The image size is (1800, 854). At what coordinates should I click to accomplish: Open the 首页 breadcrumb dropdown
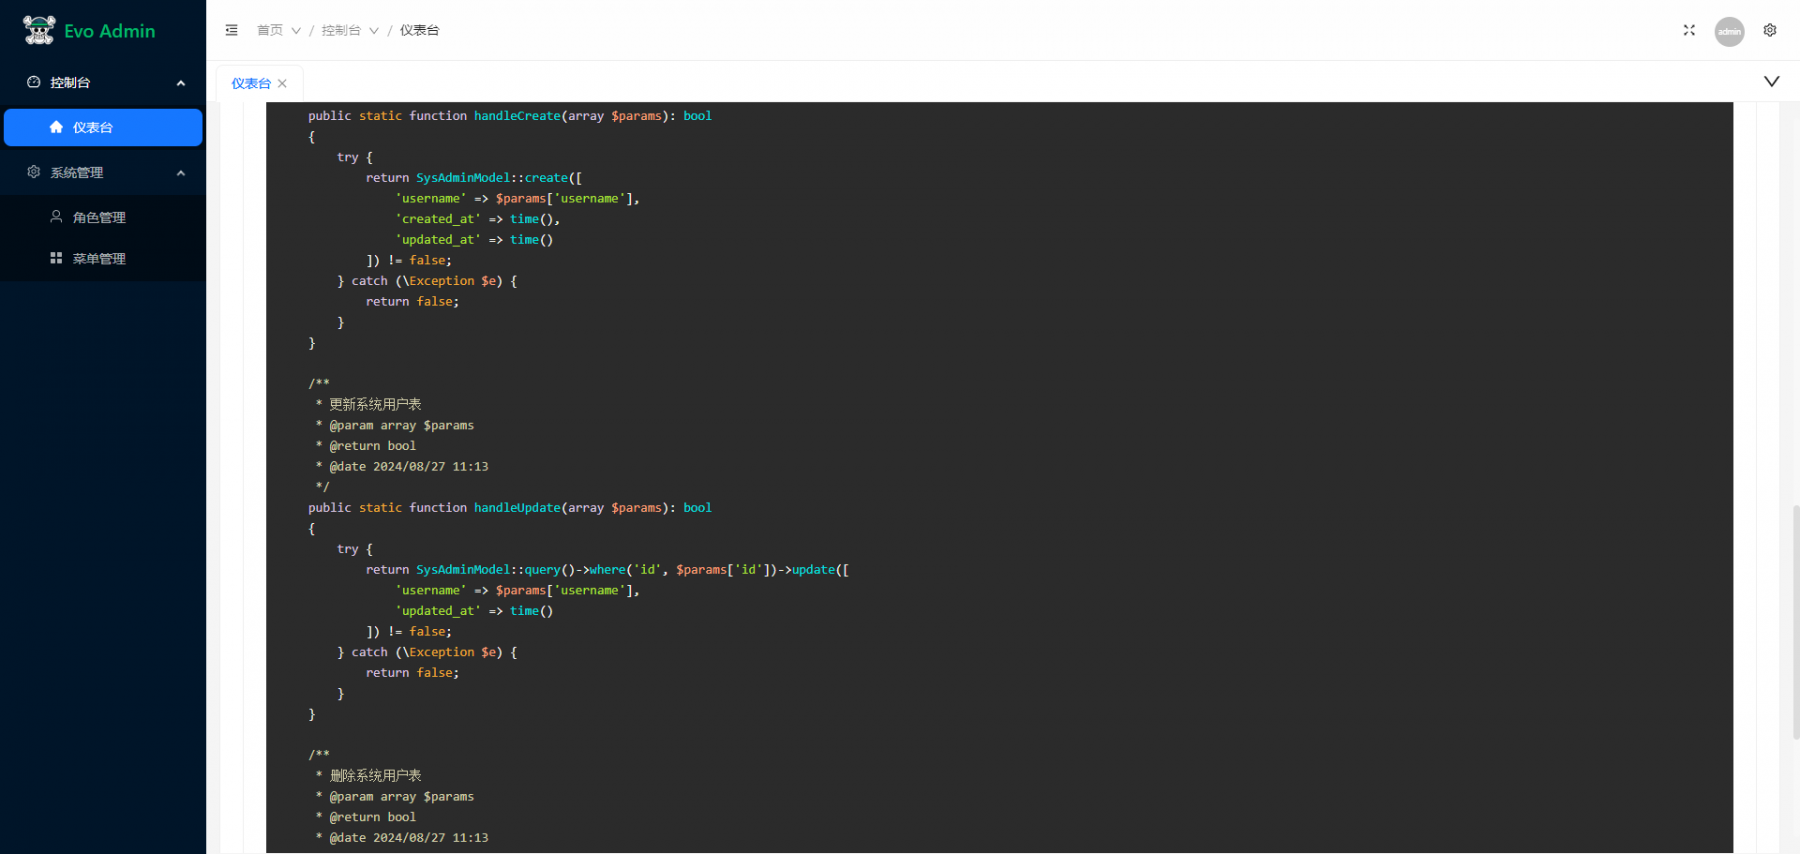279,30
